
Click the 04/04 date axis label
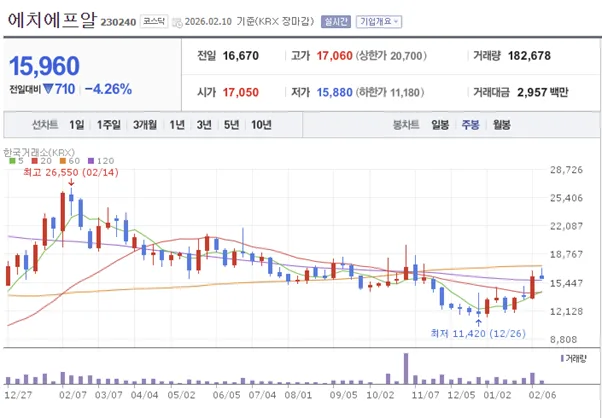(x=145, y=395)
